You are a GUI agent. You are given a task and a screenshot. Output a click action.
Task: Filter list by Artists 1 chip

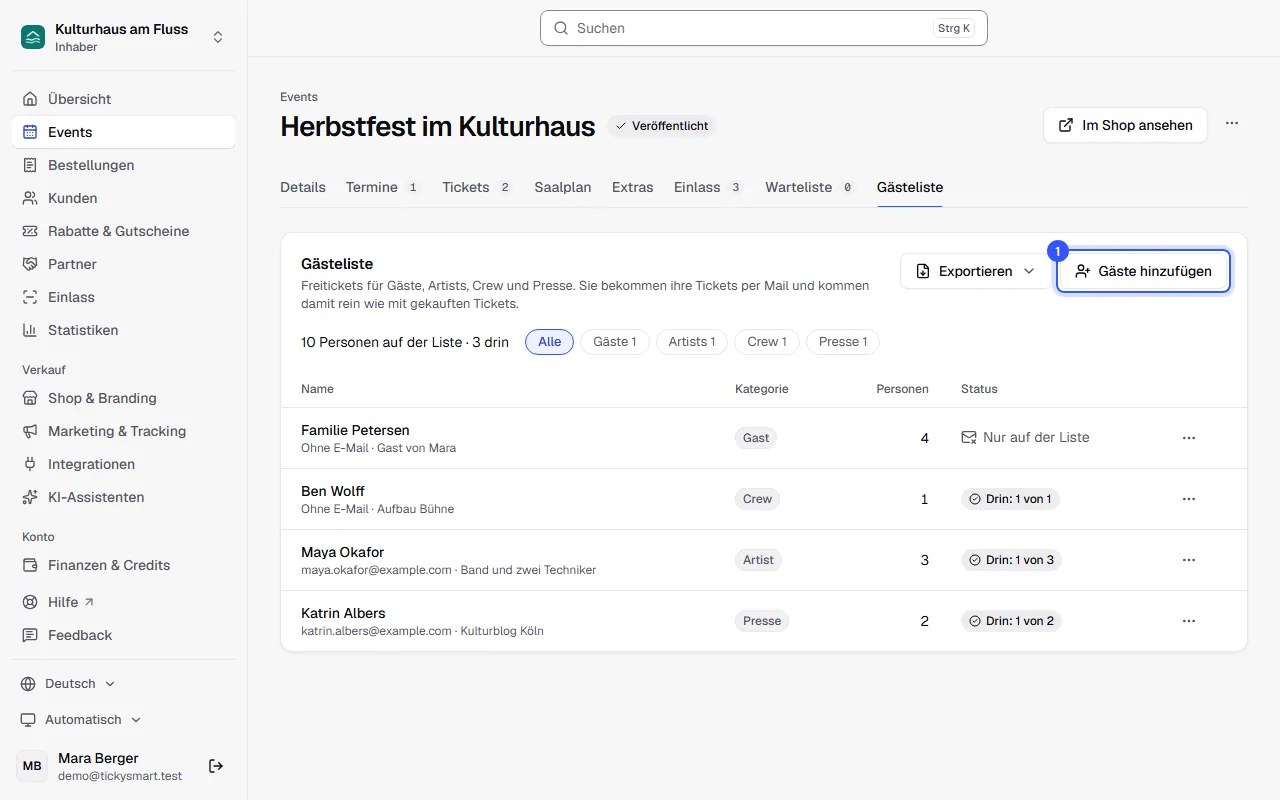pyautogui.click(x=692, y=342)
